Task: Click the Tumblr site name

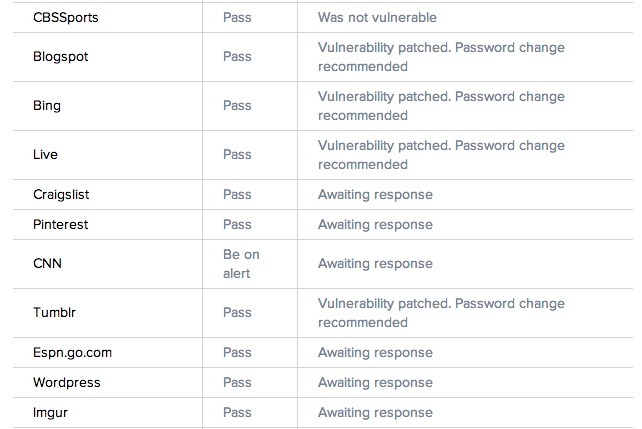Action: 54,312
